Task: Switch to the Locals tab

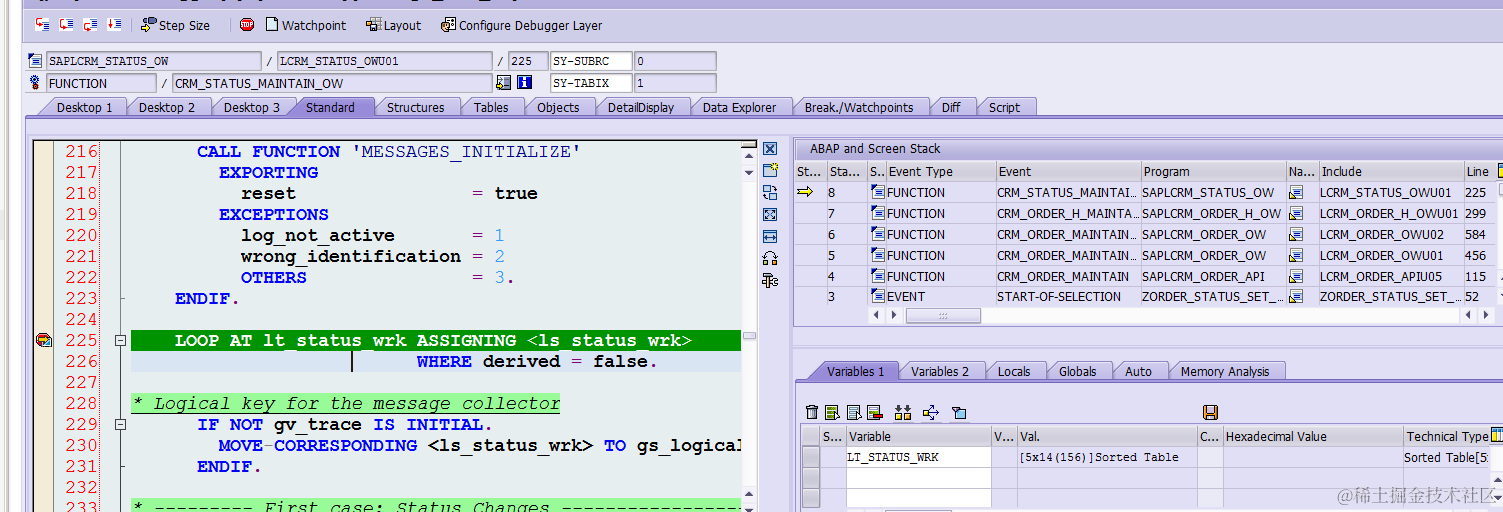Action: [x=1013, y=371]
